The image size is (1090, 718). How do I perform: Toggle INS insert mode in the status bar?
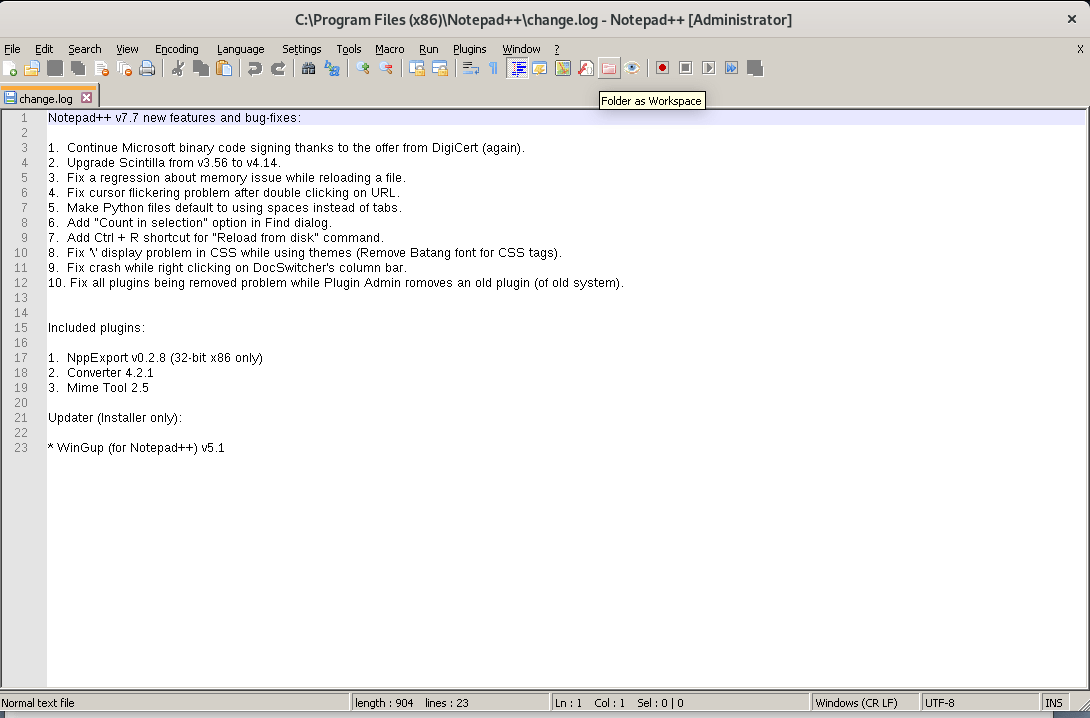1054,703
